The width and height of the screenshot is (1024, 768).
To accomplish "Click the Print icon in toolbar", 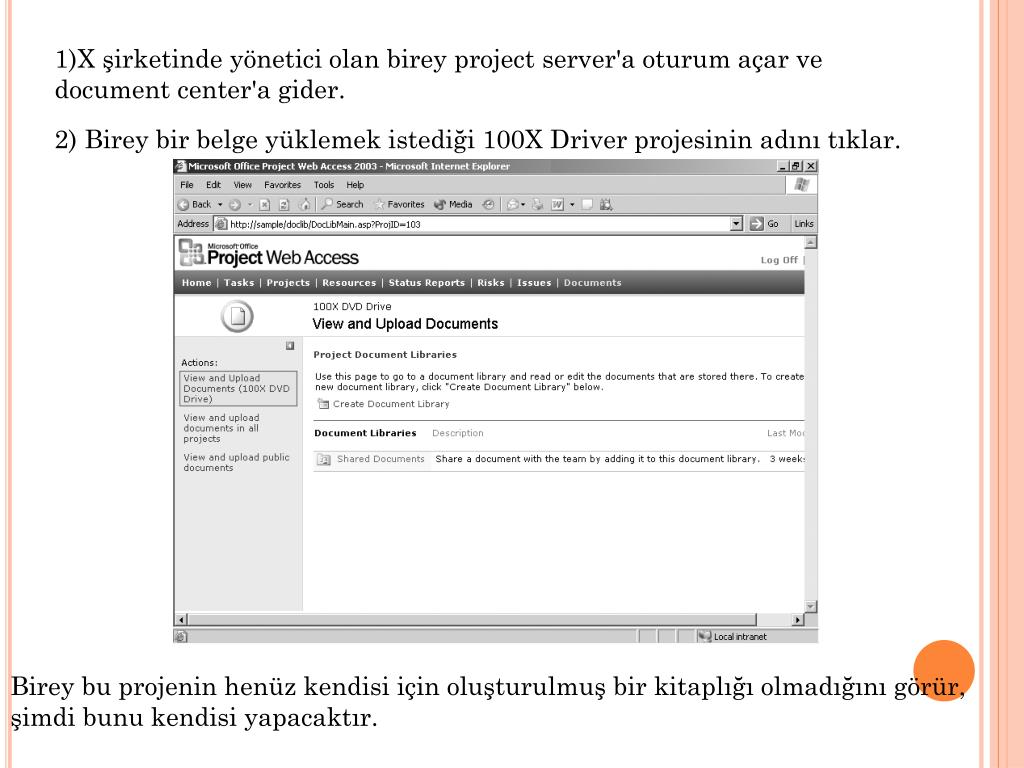I will 537,204.
